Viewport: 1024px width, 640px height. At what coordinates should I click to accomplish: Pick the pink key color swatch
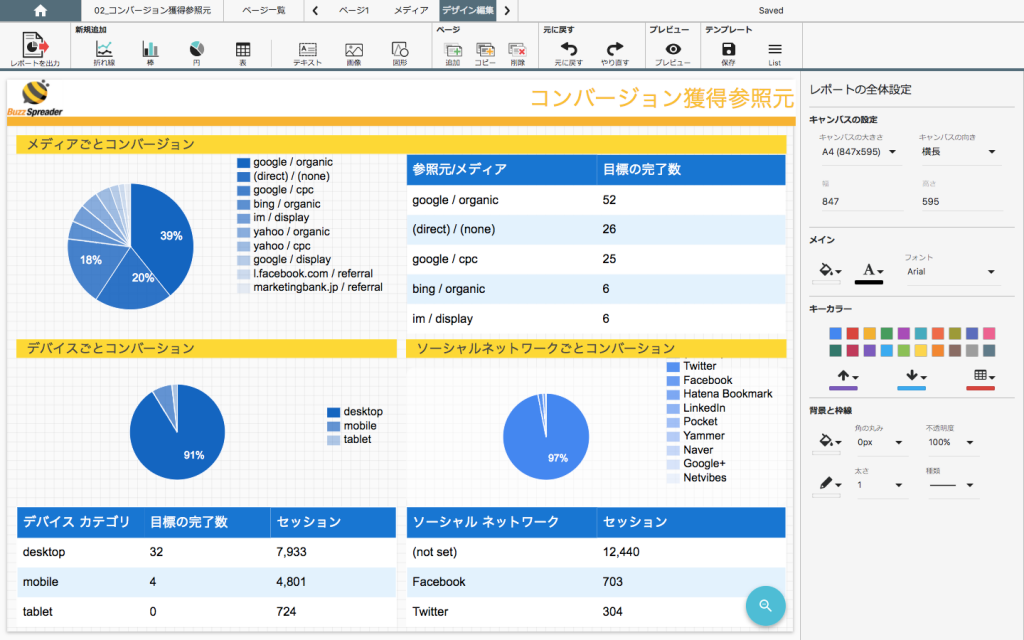(x=989, y=333)
